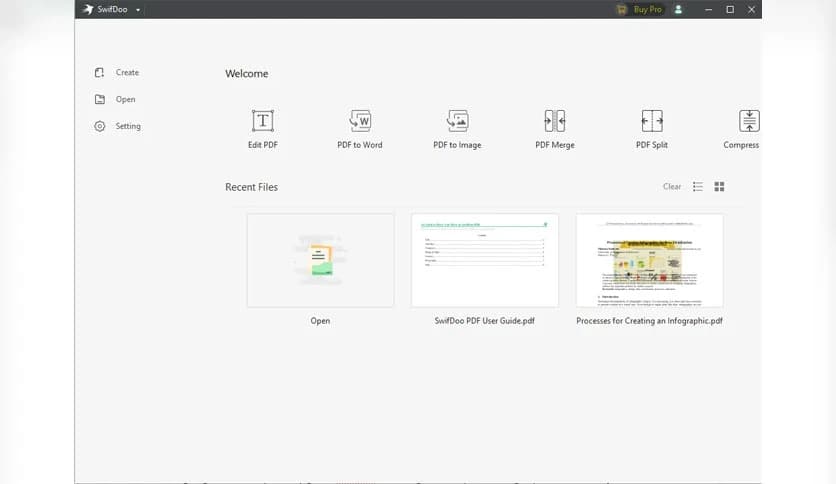The height and width of the screenshot is (484, 836).
Task: Switch recent files to grid view
Action: [719, 187]
